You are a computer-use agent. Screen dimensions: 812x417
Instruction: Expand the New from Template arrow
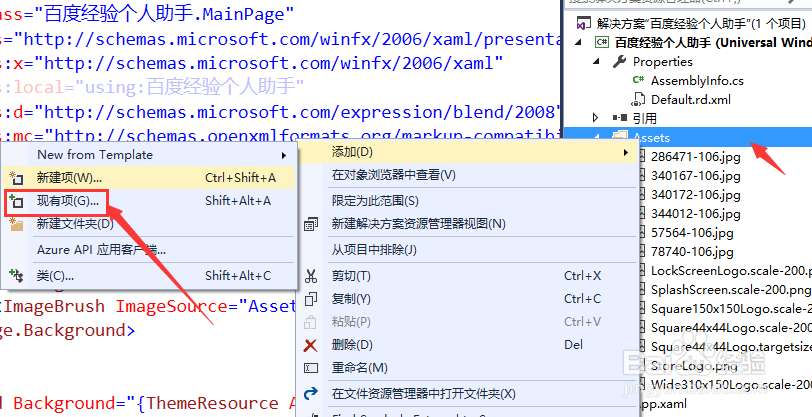tap(284, 155)
